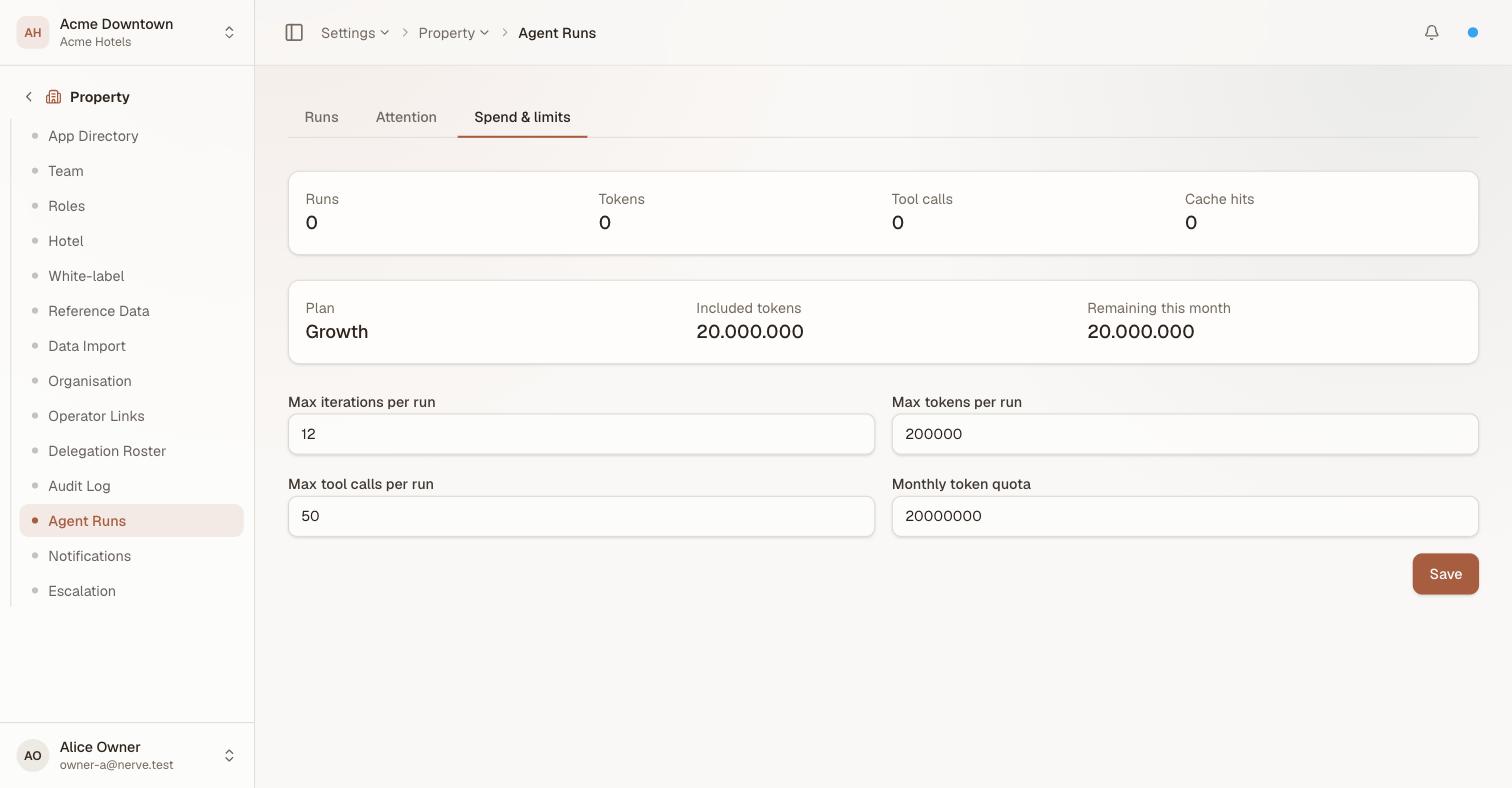
Task: Click the AO user avatar
Action: 33,755
